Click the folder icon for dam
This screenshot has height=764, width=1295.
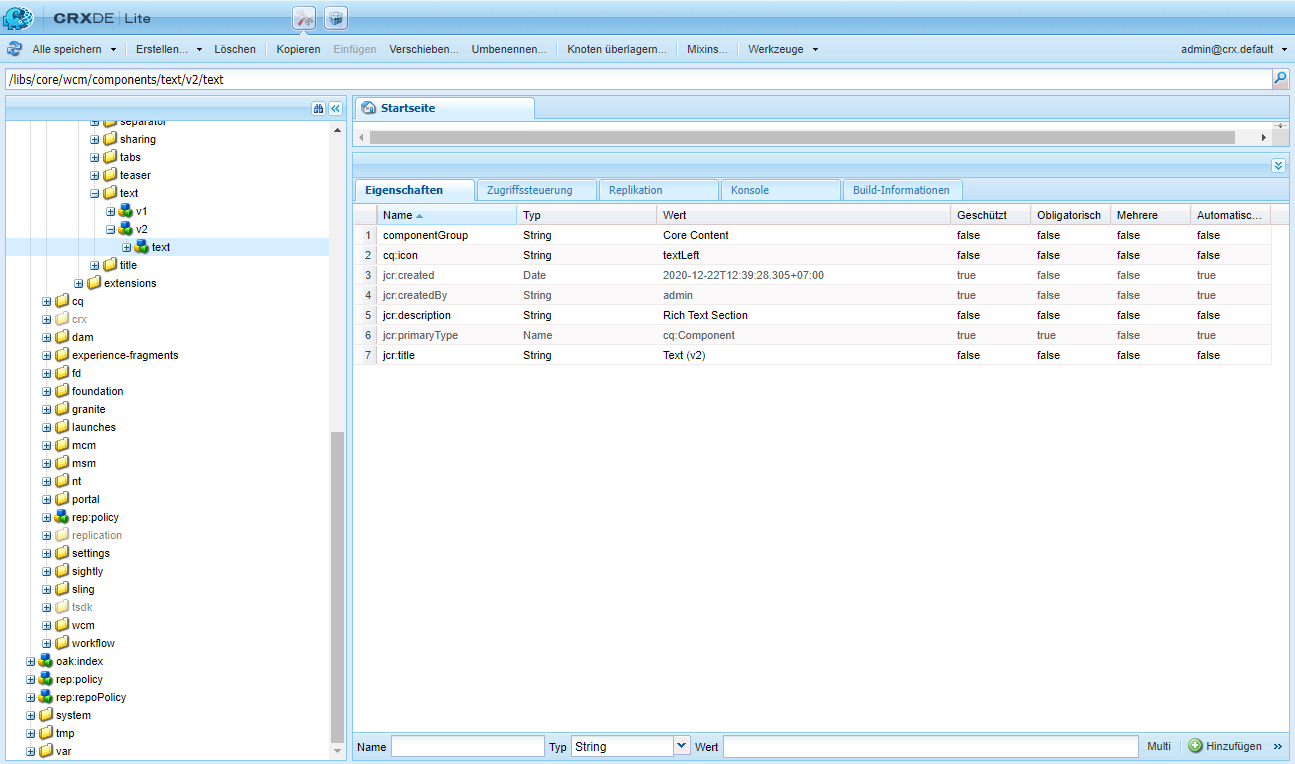pyautogui.click(x=62, y=337)
